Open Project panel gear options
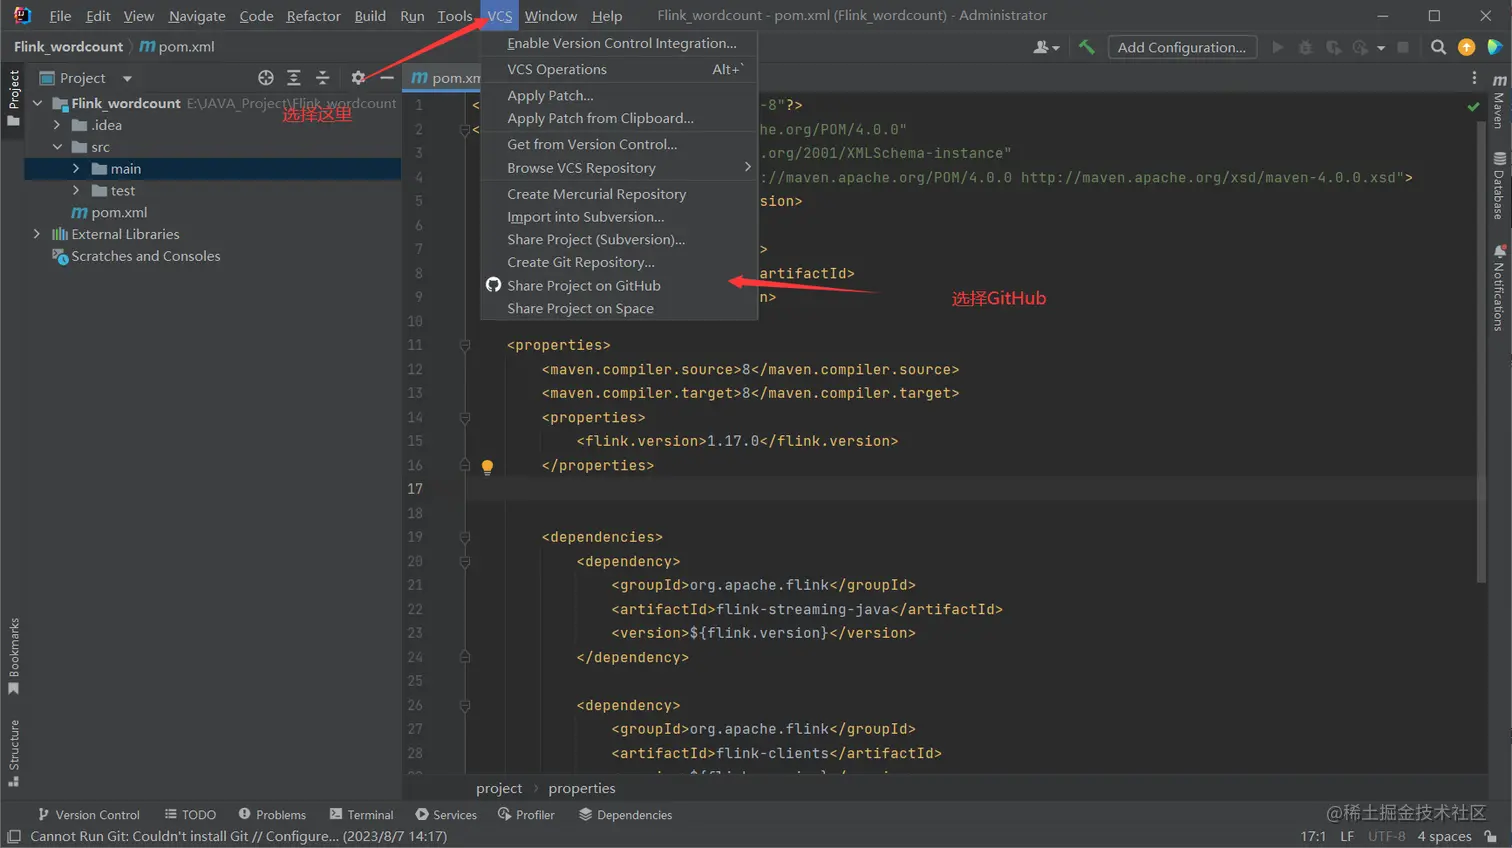This screenshot has height=848, width=1512. tap(358, 78)
